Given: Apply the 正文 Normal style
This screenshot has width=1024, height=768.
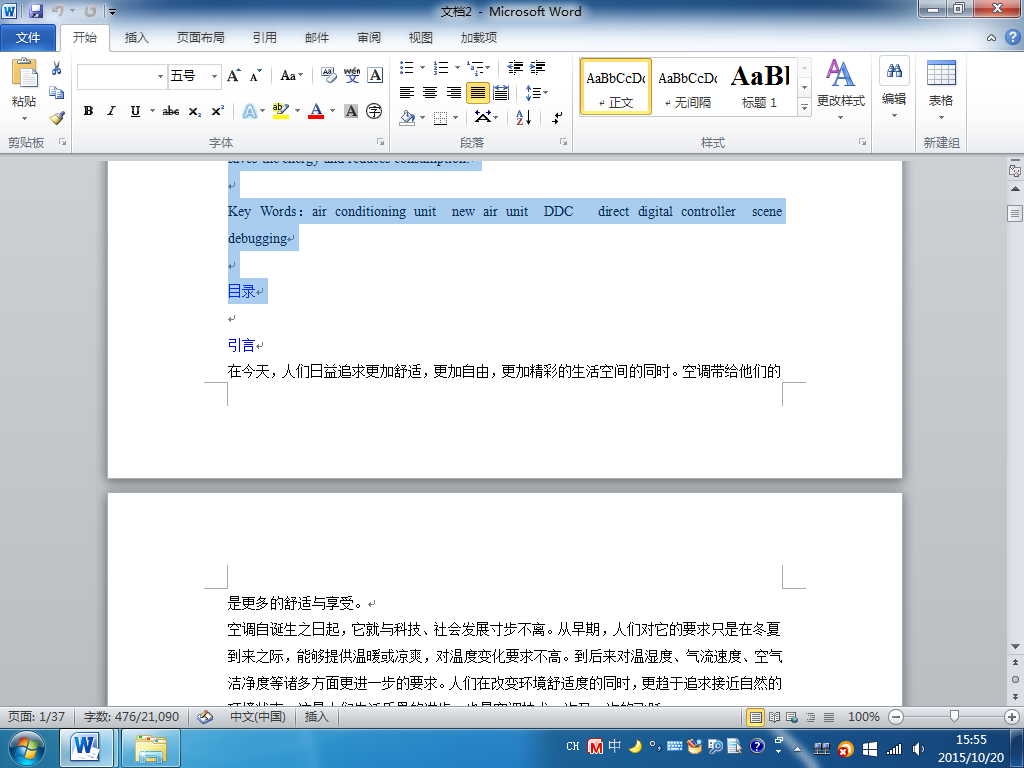Looking at the screenshot, I should pos(616,87).
